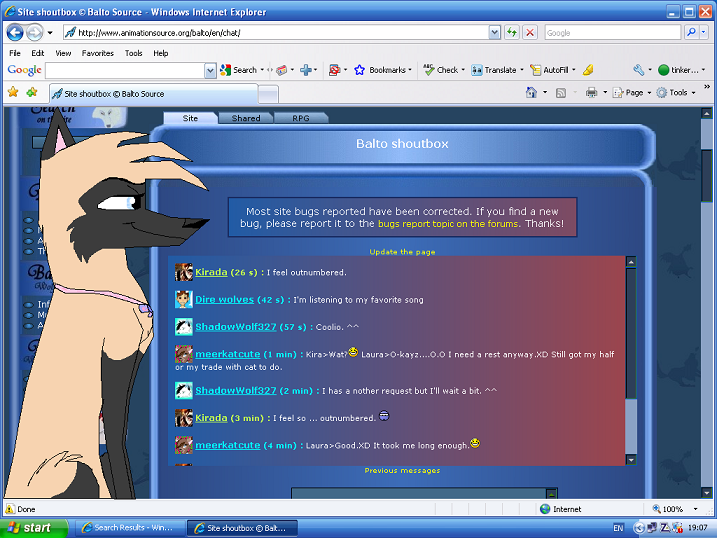Click the red Stop loading icon

[530, 32]
